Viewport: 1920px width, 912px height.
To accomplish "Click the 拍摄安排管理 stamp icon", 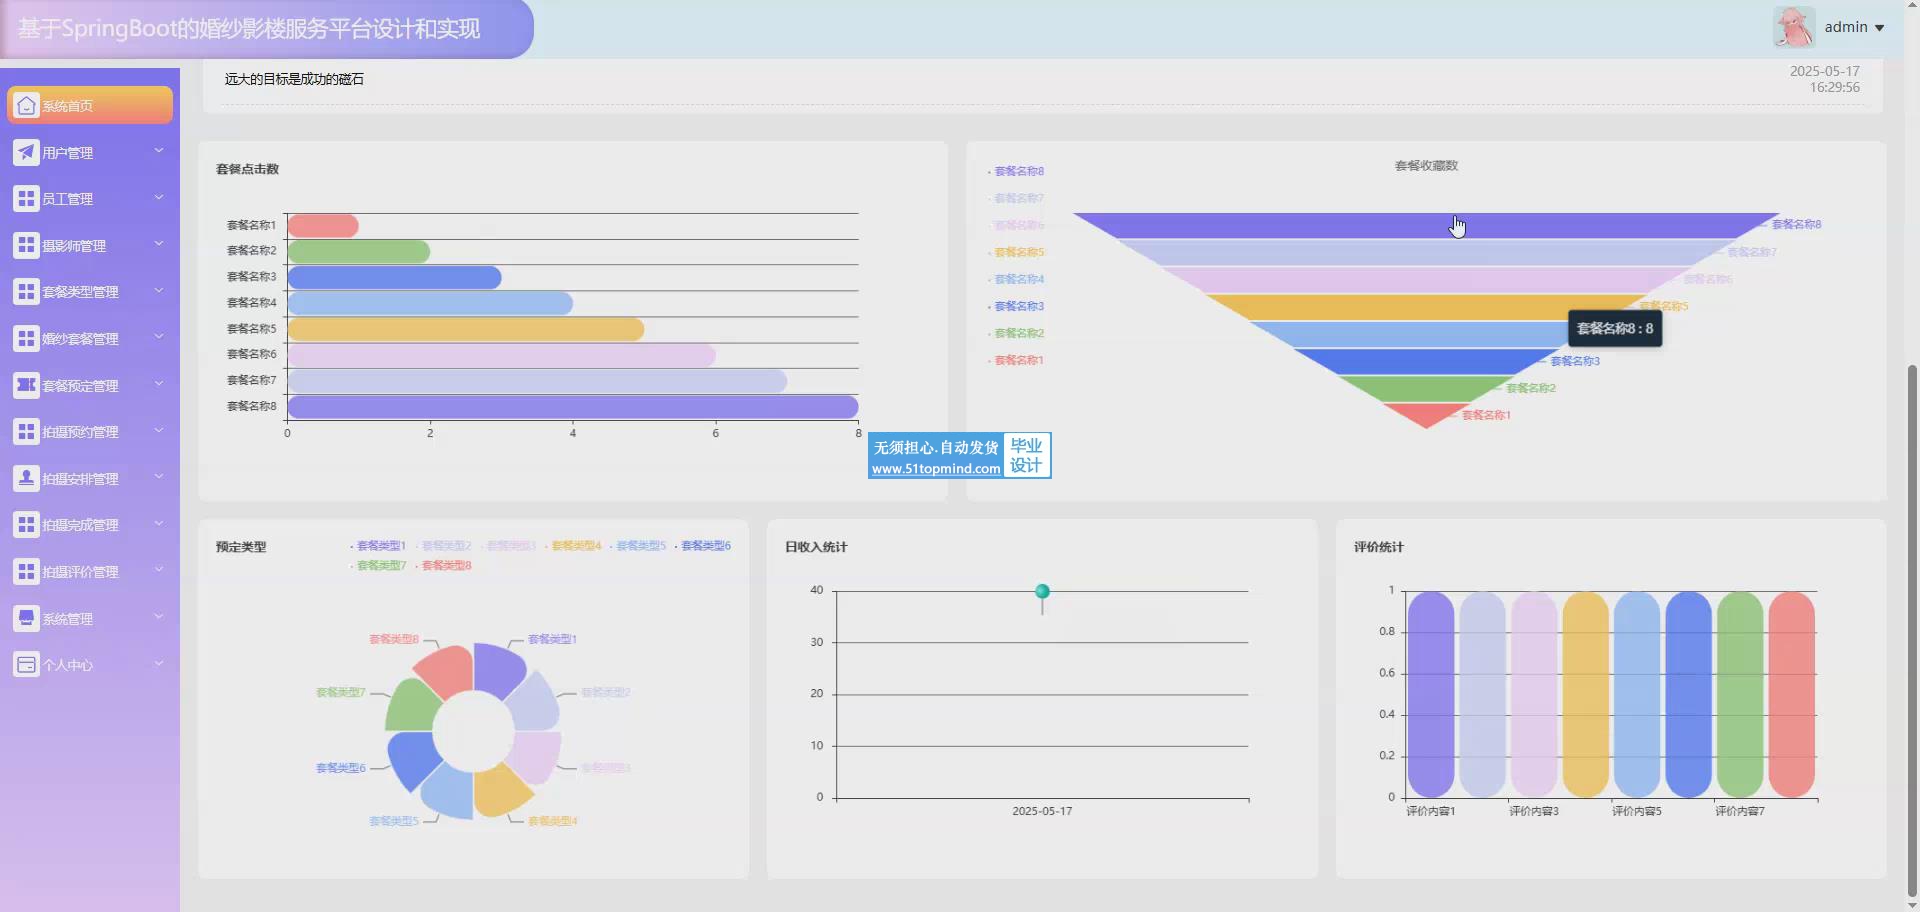I will (26, 478).
